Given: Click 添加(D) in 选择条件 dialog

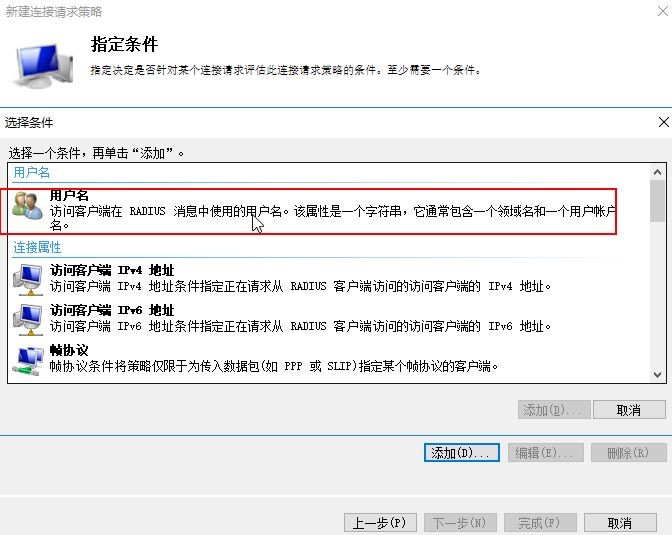Looking at the screenshot, I should (x=554, y=410).
